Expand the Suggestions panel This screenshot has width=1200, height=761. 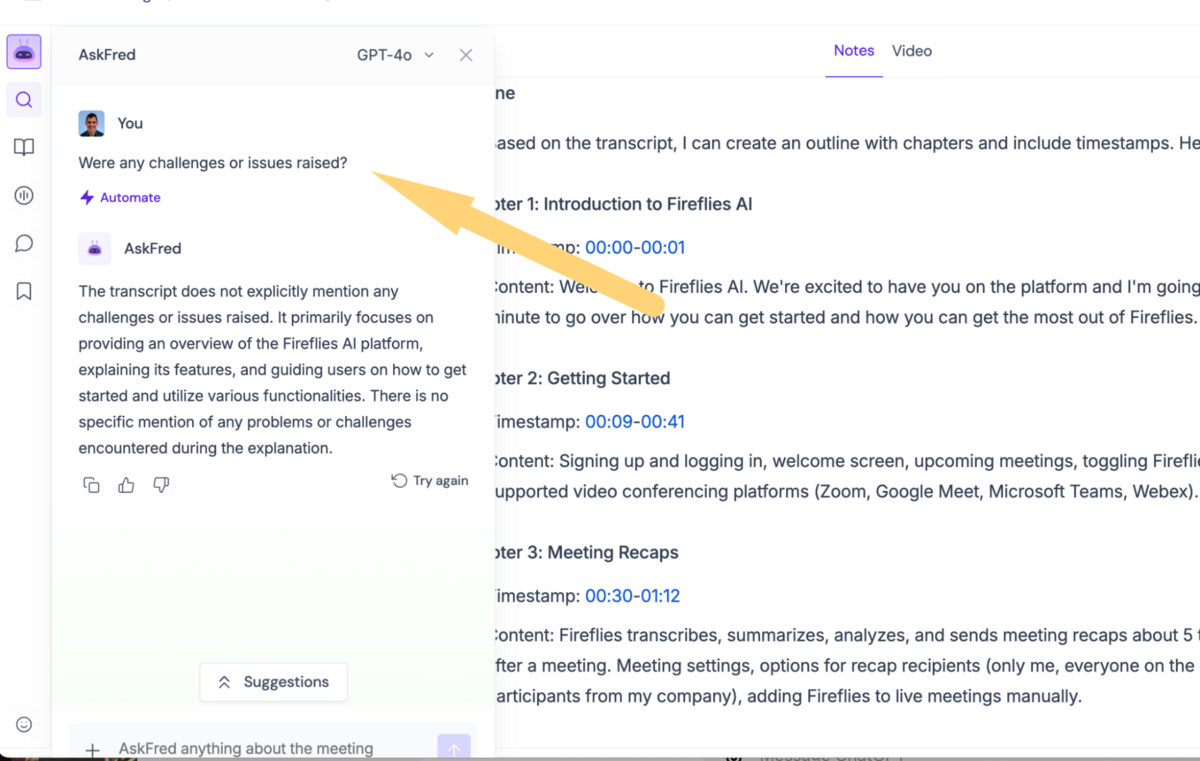pos(273,682)
